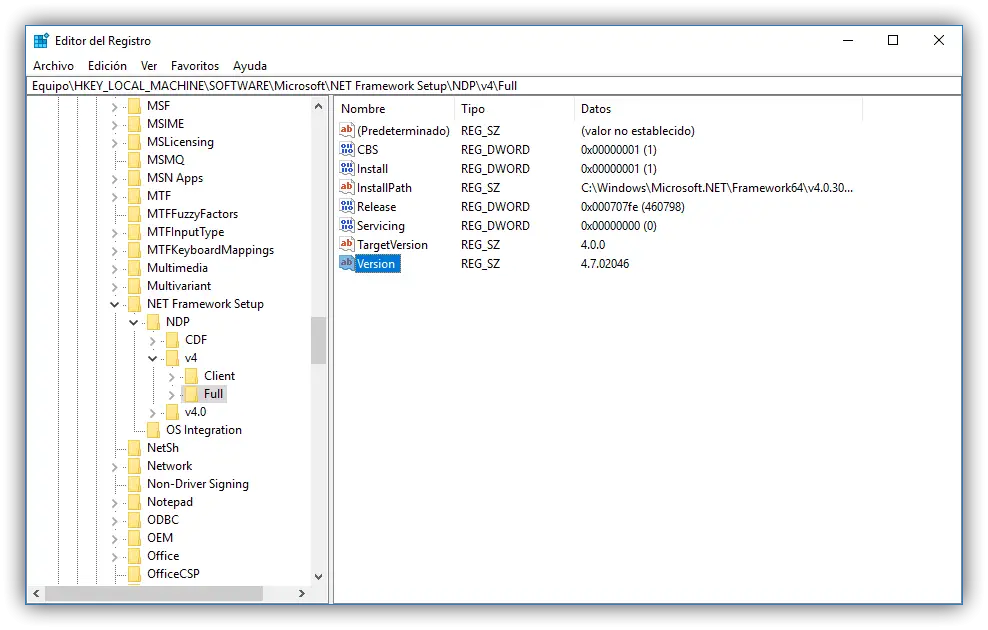Click the Servicing data 0x00000000 (0)
This screenshot has width=988, height=630.
point(619,226)
